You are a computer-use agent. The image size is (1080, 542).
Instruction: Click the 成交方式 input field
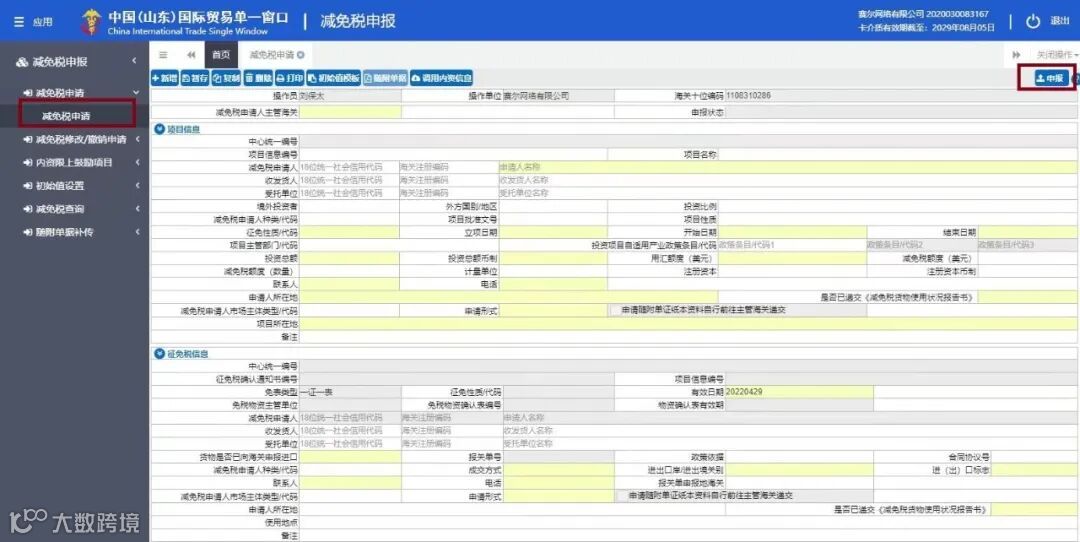pos(559,470)
